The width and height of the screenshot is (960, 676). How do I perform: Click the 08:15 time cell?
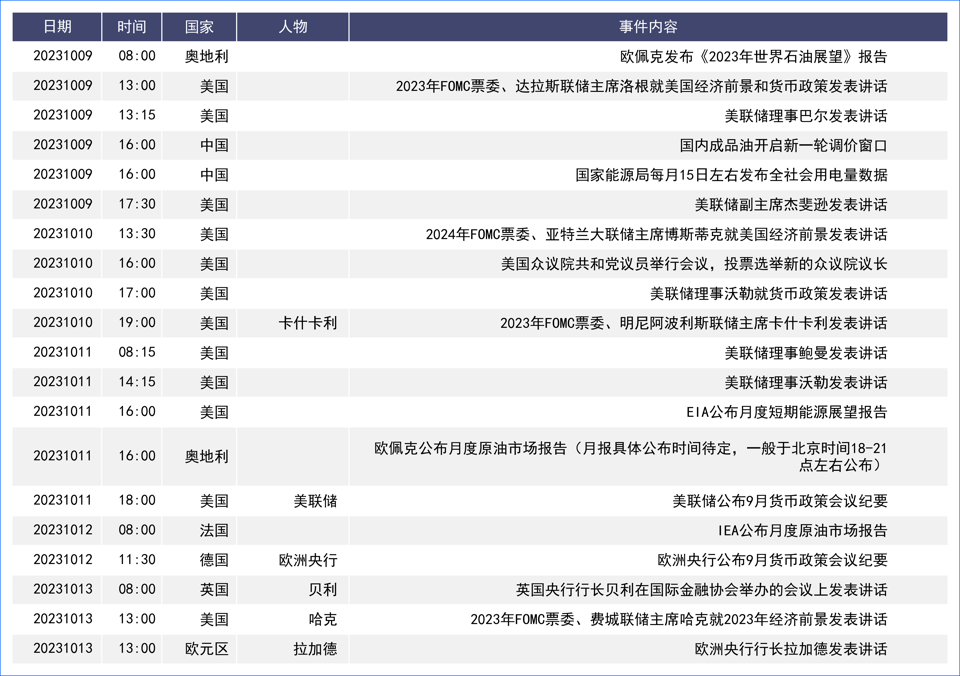pyautogui.click(x=137, y=352)
